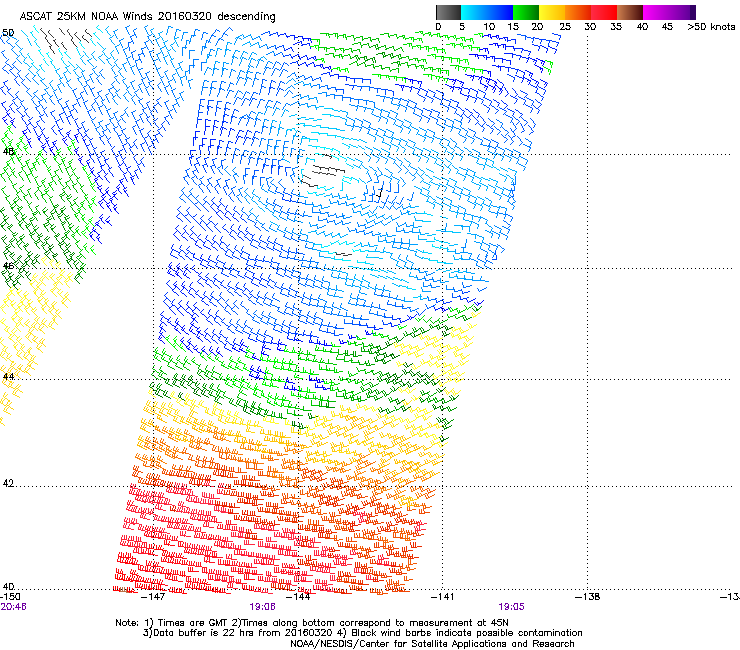Screen dimensions: 740x650
Task: Click the chart title 'ASCAT 25KM NOAA Winds 20160320 descending'
Action: click(147, 17)
